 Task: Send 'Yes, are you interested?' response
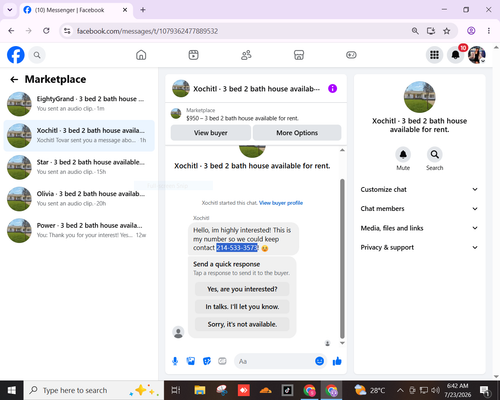click(242, 289)
